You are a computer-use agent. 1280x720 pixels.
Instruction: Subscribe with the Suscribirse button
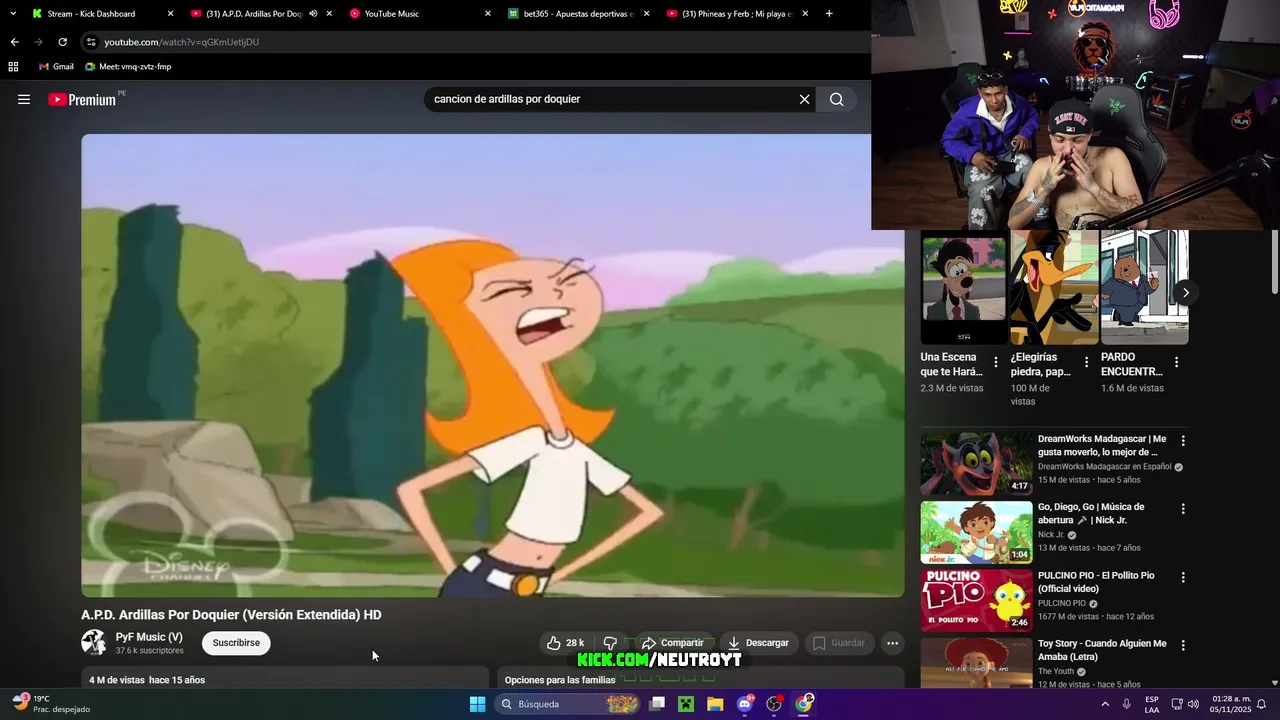236,643
